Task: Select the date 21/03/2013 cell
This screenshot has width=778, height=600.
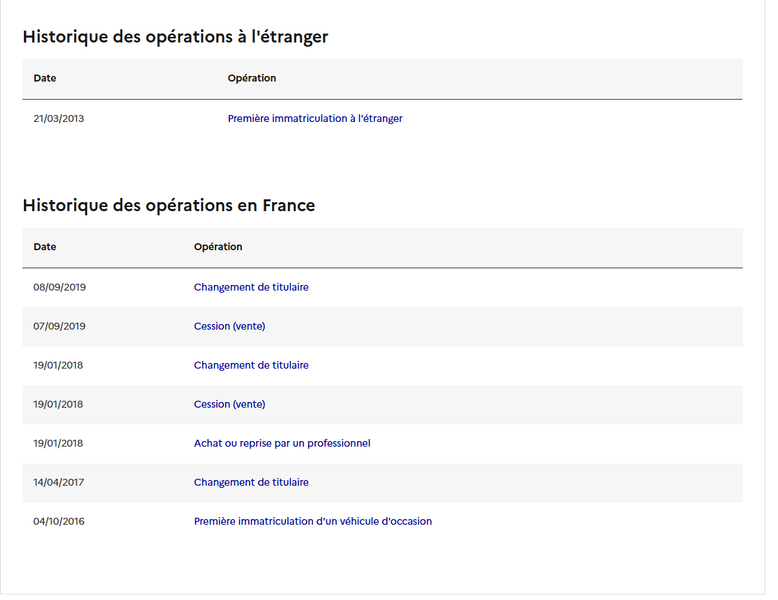Action: [x=59, y=119]
